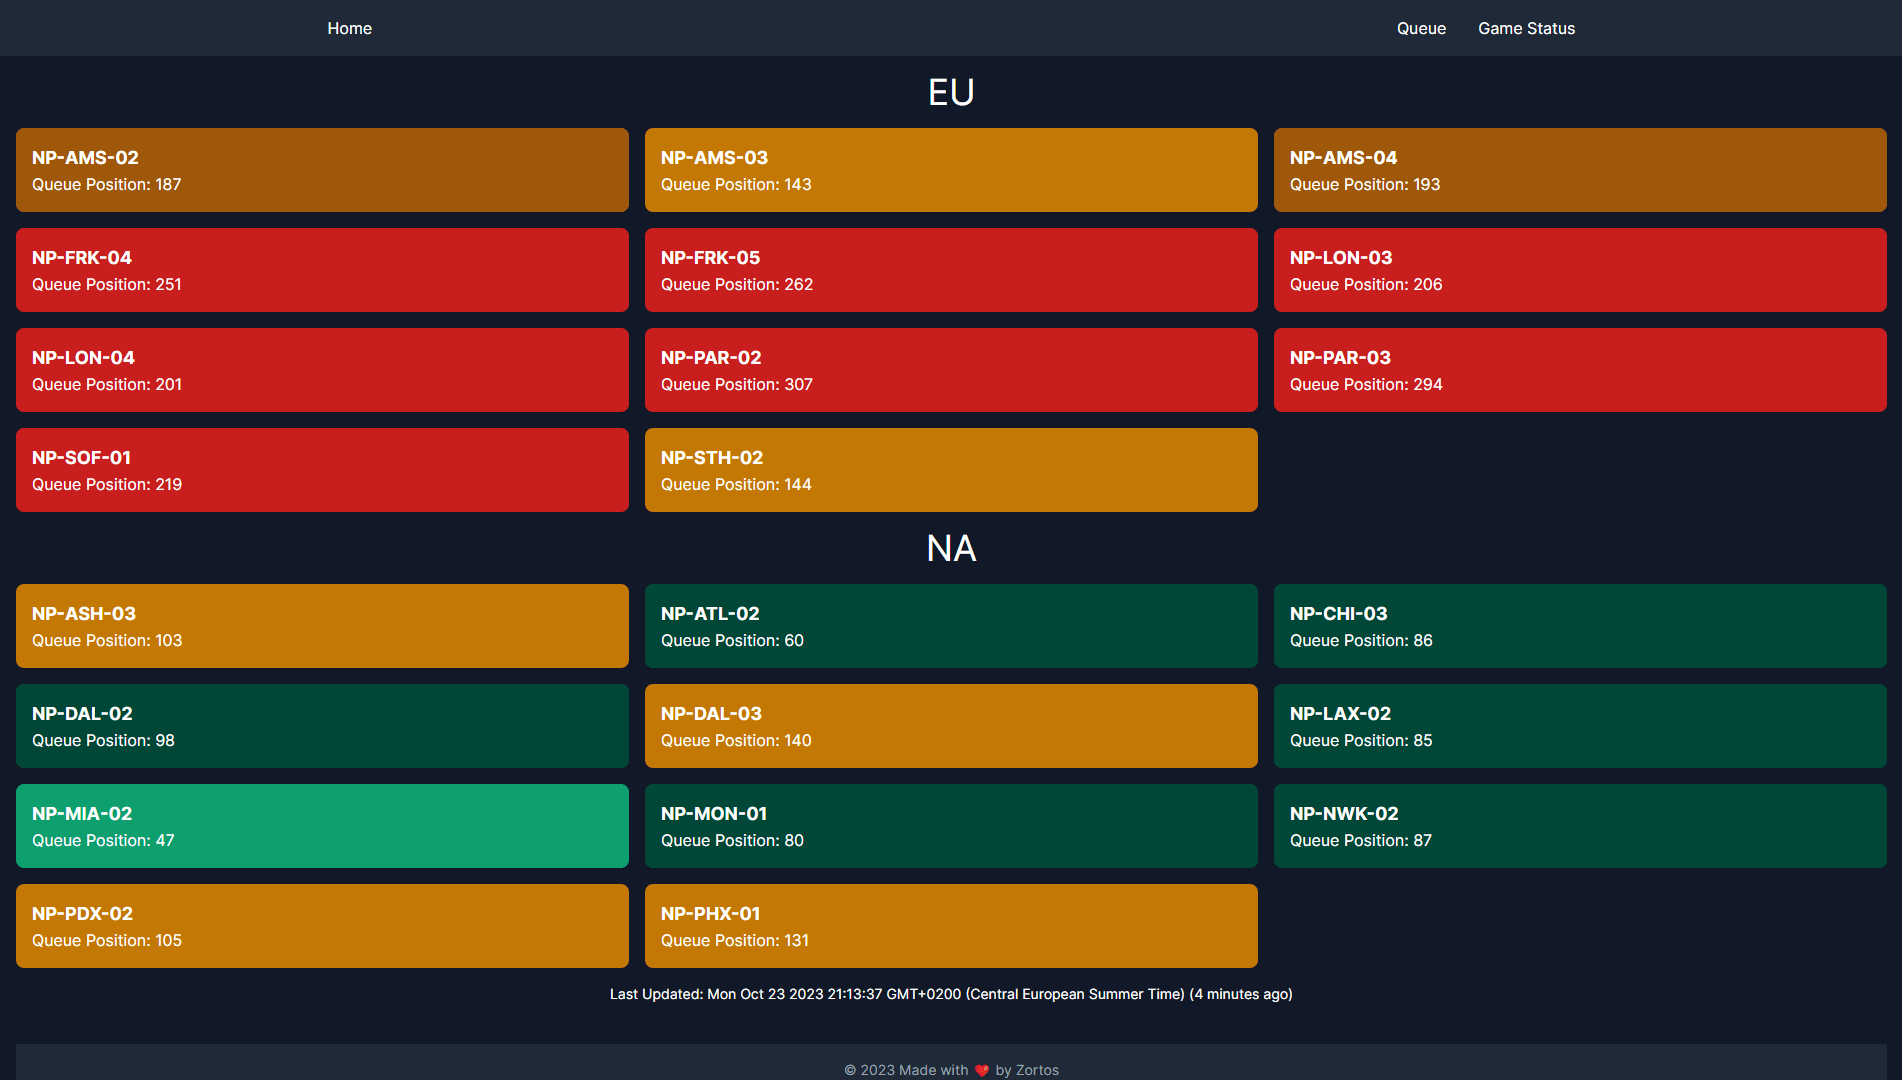
Task: Choose the NP-PHX-01 server card
Action: [951, 926]
